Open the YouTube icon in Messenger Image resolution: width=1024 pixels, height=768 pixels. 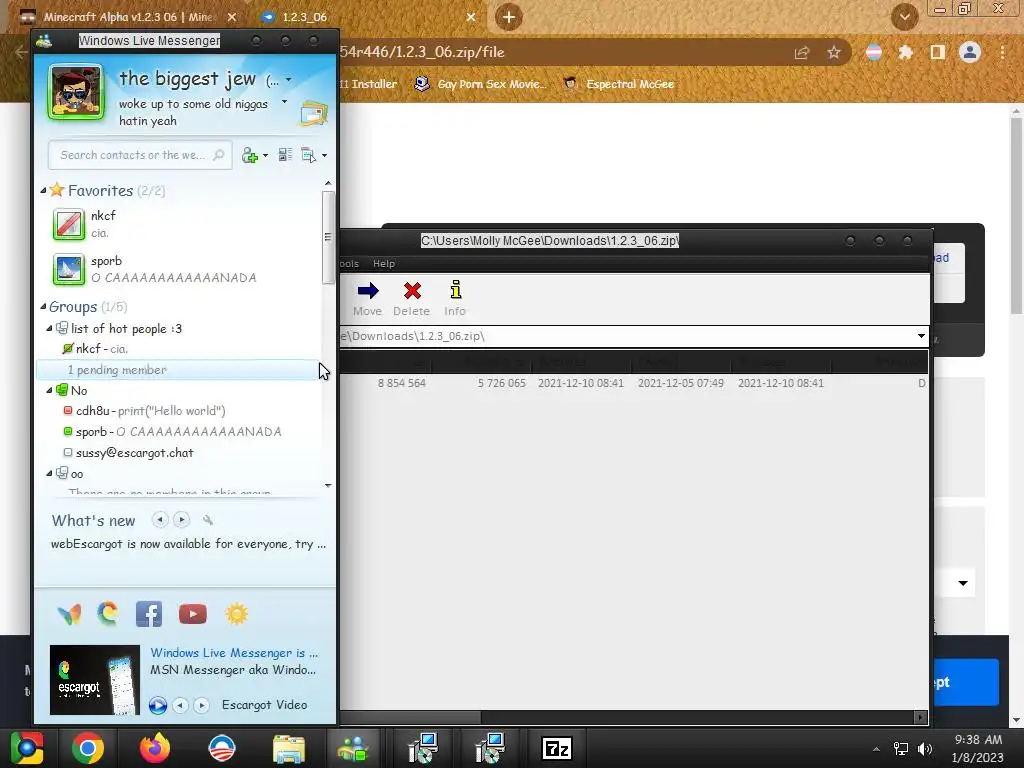193,614
